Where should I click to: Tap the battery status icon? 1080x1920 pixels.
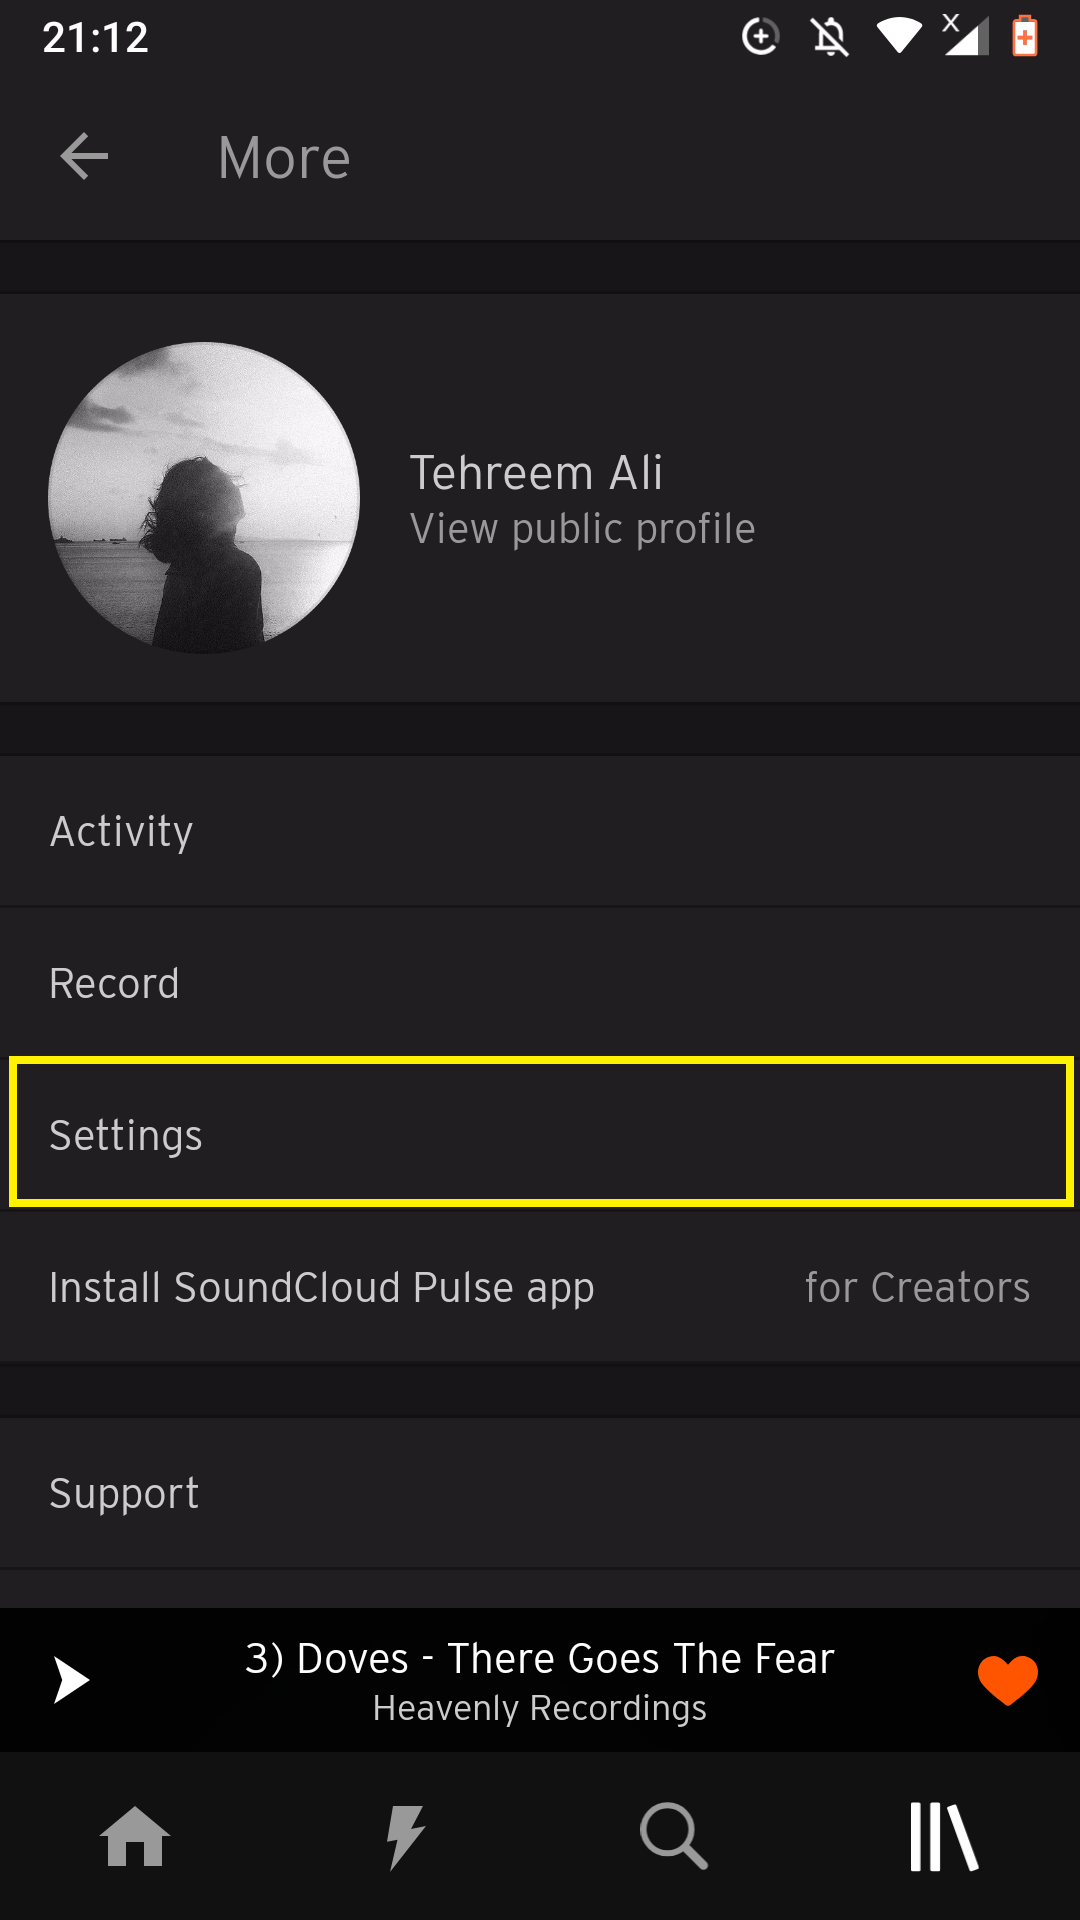tap(1026, 36)
